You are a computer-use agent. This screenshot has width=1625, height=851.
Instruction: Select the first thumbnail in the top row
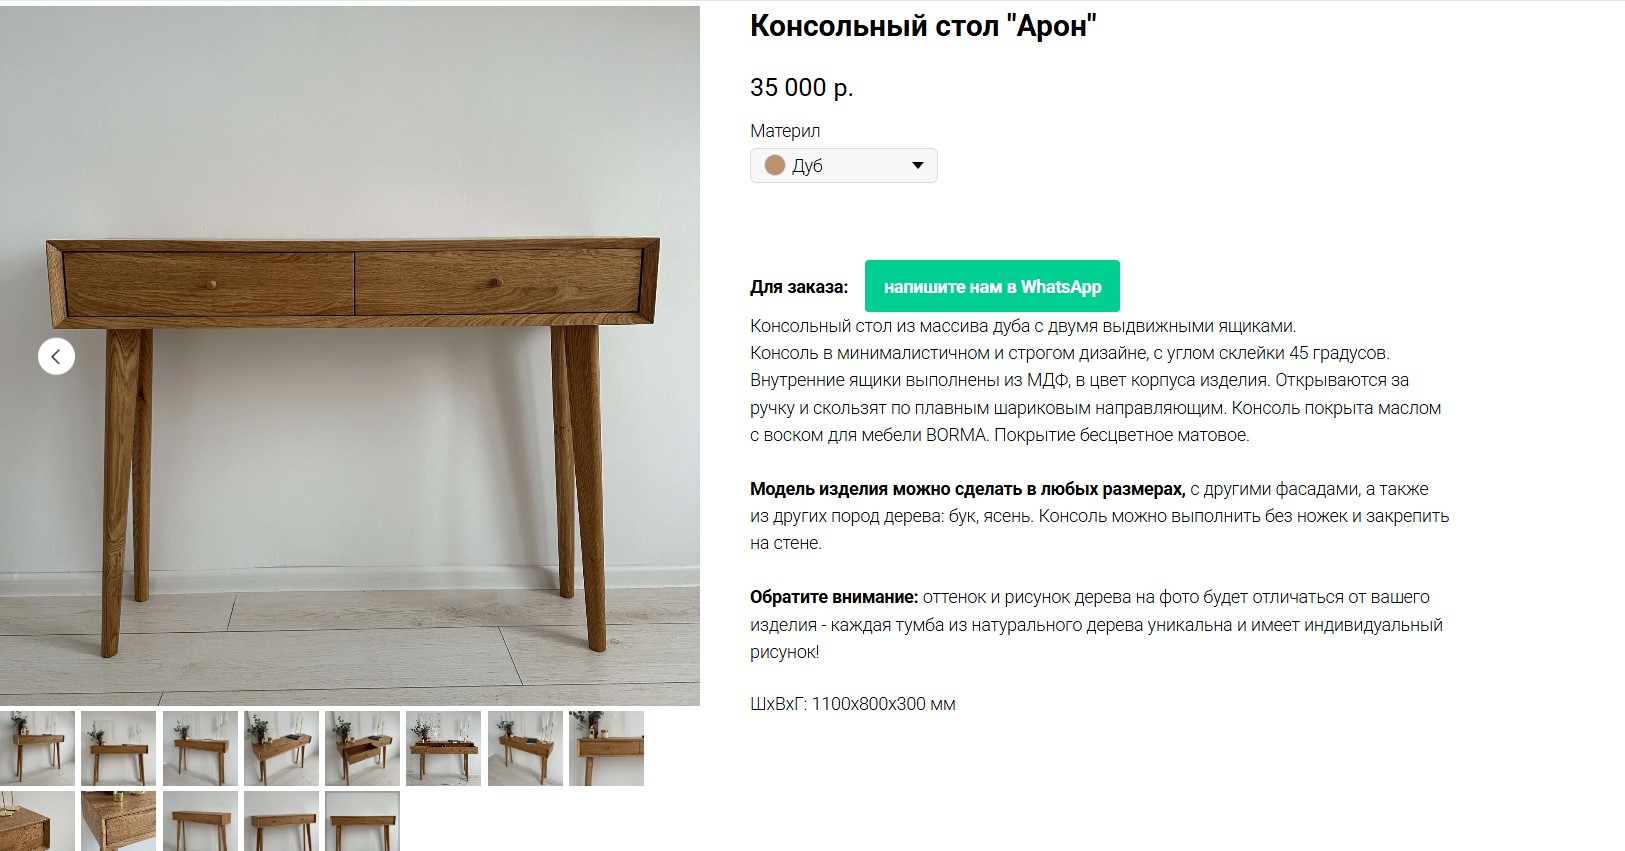pyautogui.click(x=37, y=748)
